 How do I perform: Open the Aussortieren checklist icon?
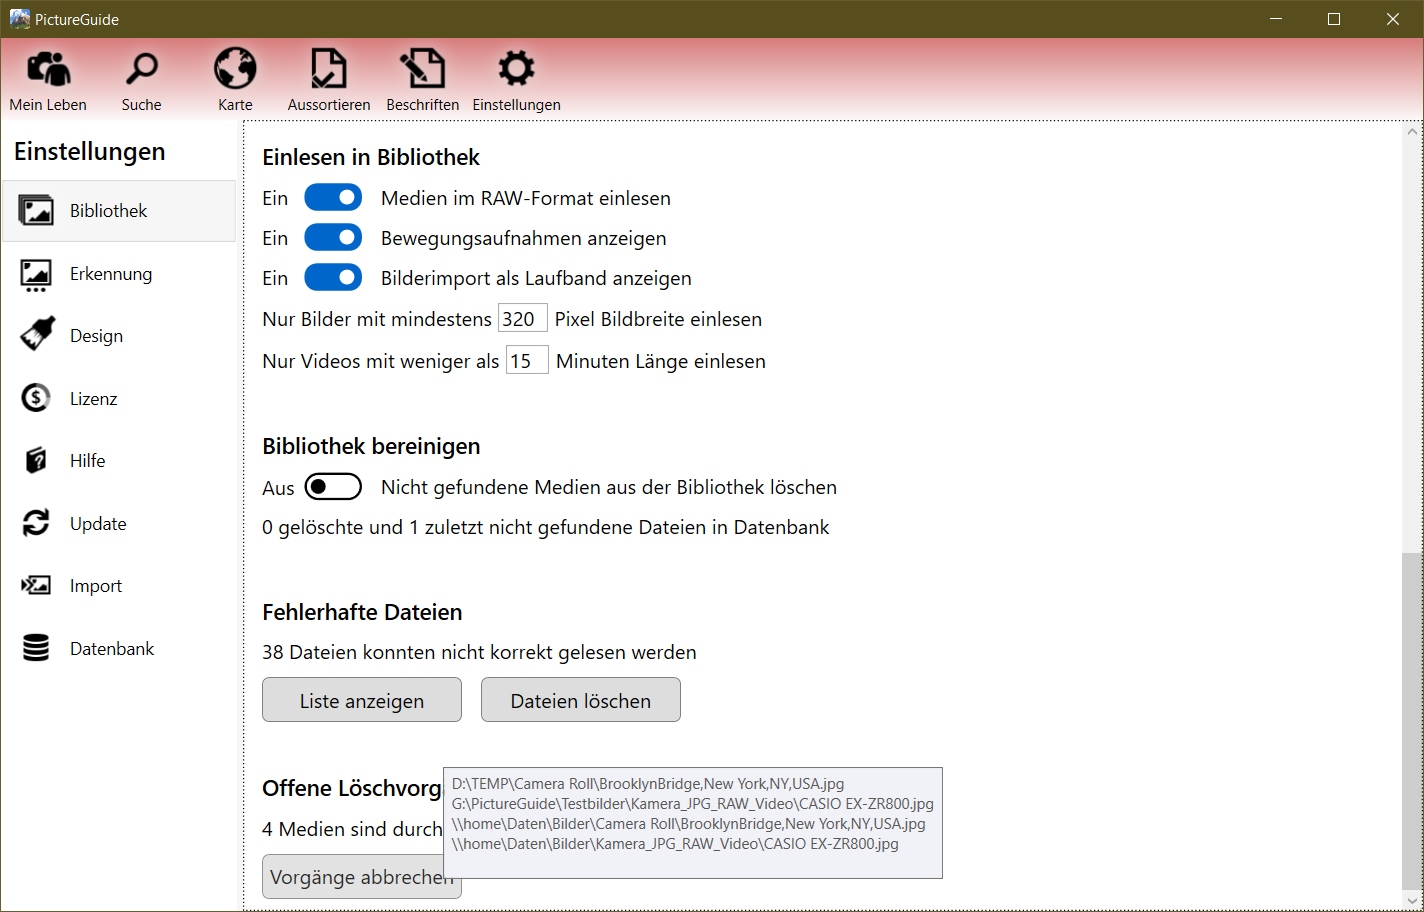[x=328, y=69]
